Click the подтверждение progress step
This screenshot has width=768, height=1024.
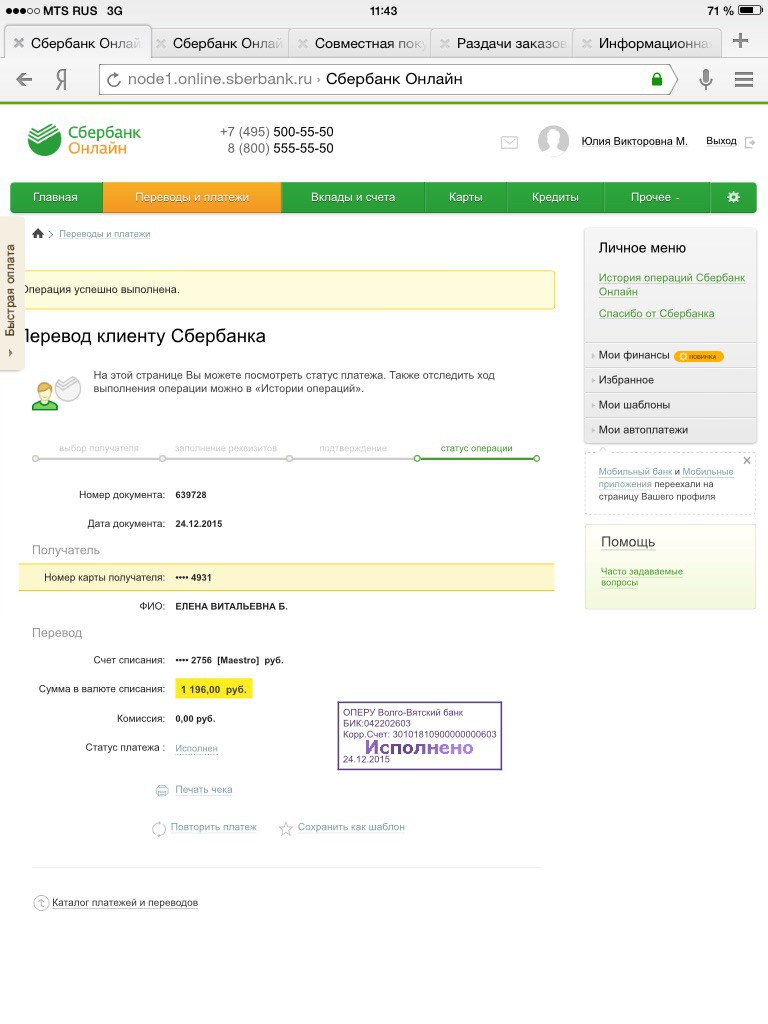tap(353, 448)
